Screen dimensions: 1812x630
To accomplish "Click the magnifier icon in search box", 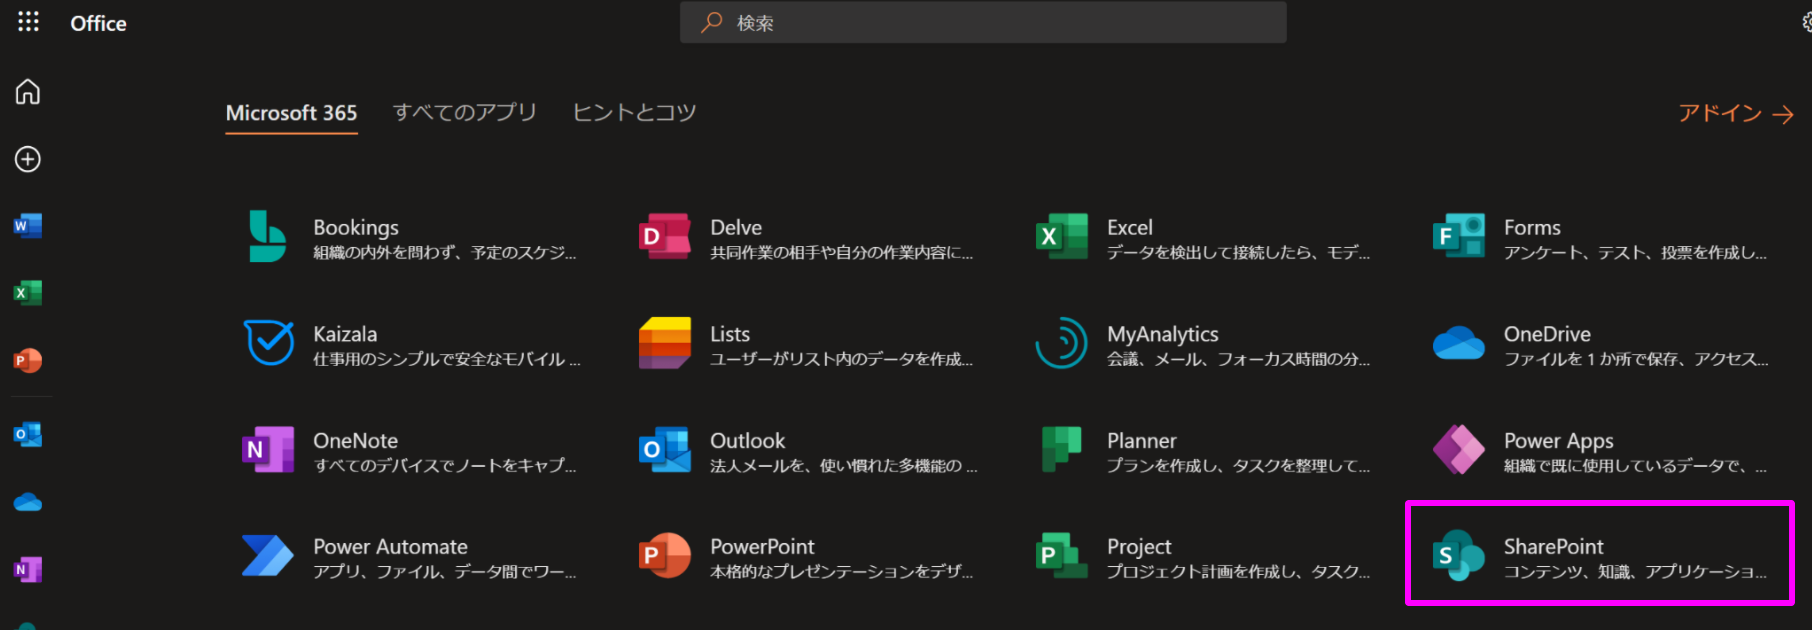I will [x=711, y=22].
